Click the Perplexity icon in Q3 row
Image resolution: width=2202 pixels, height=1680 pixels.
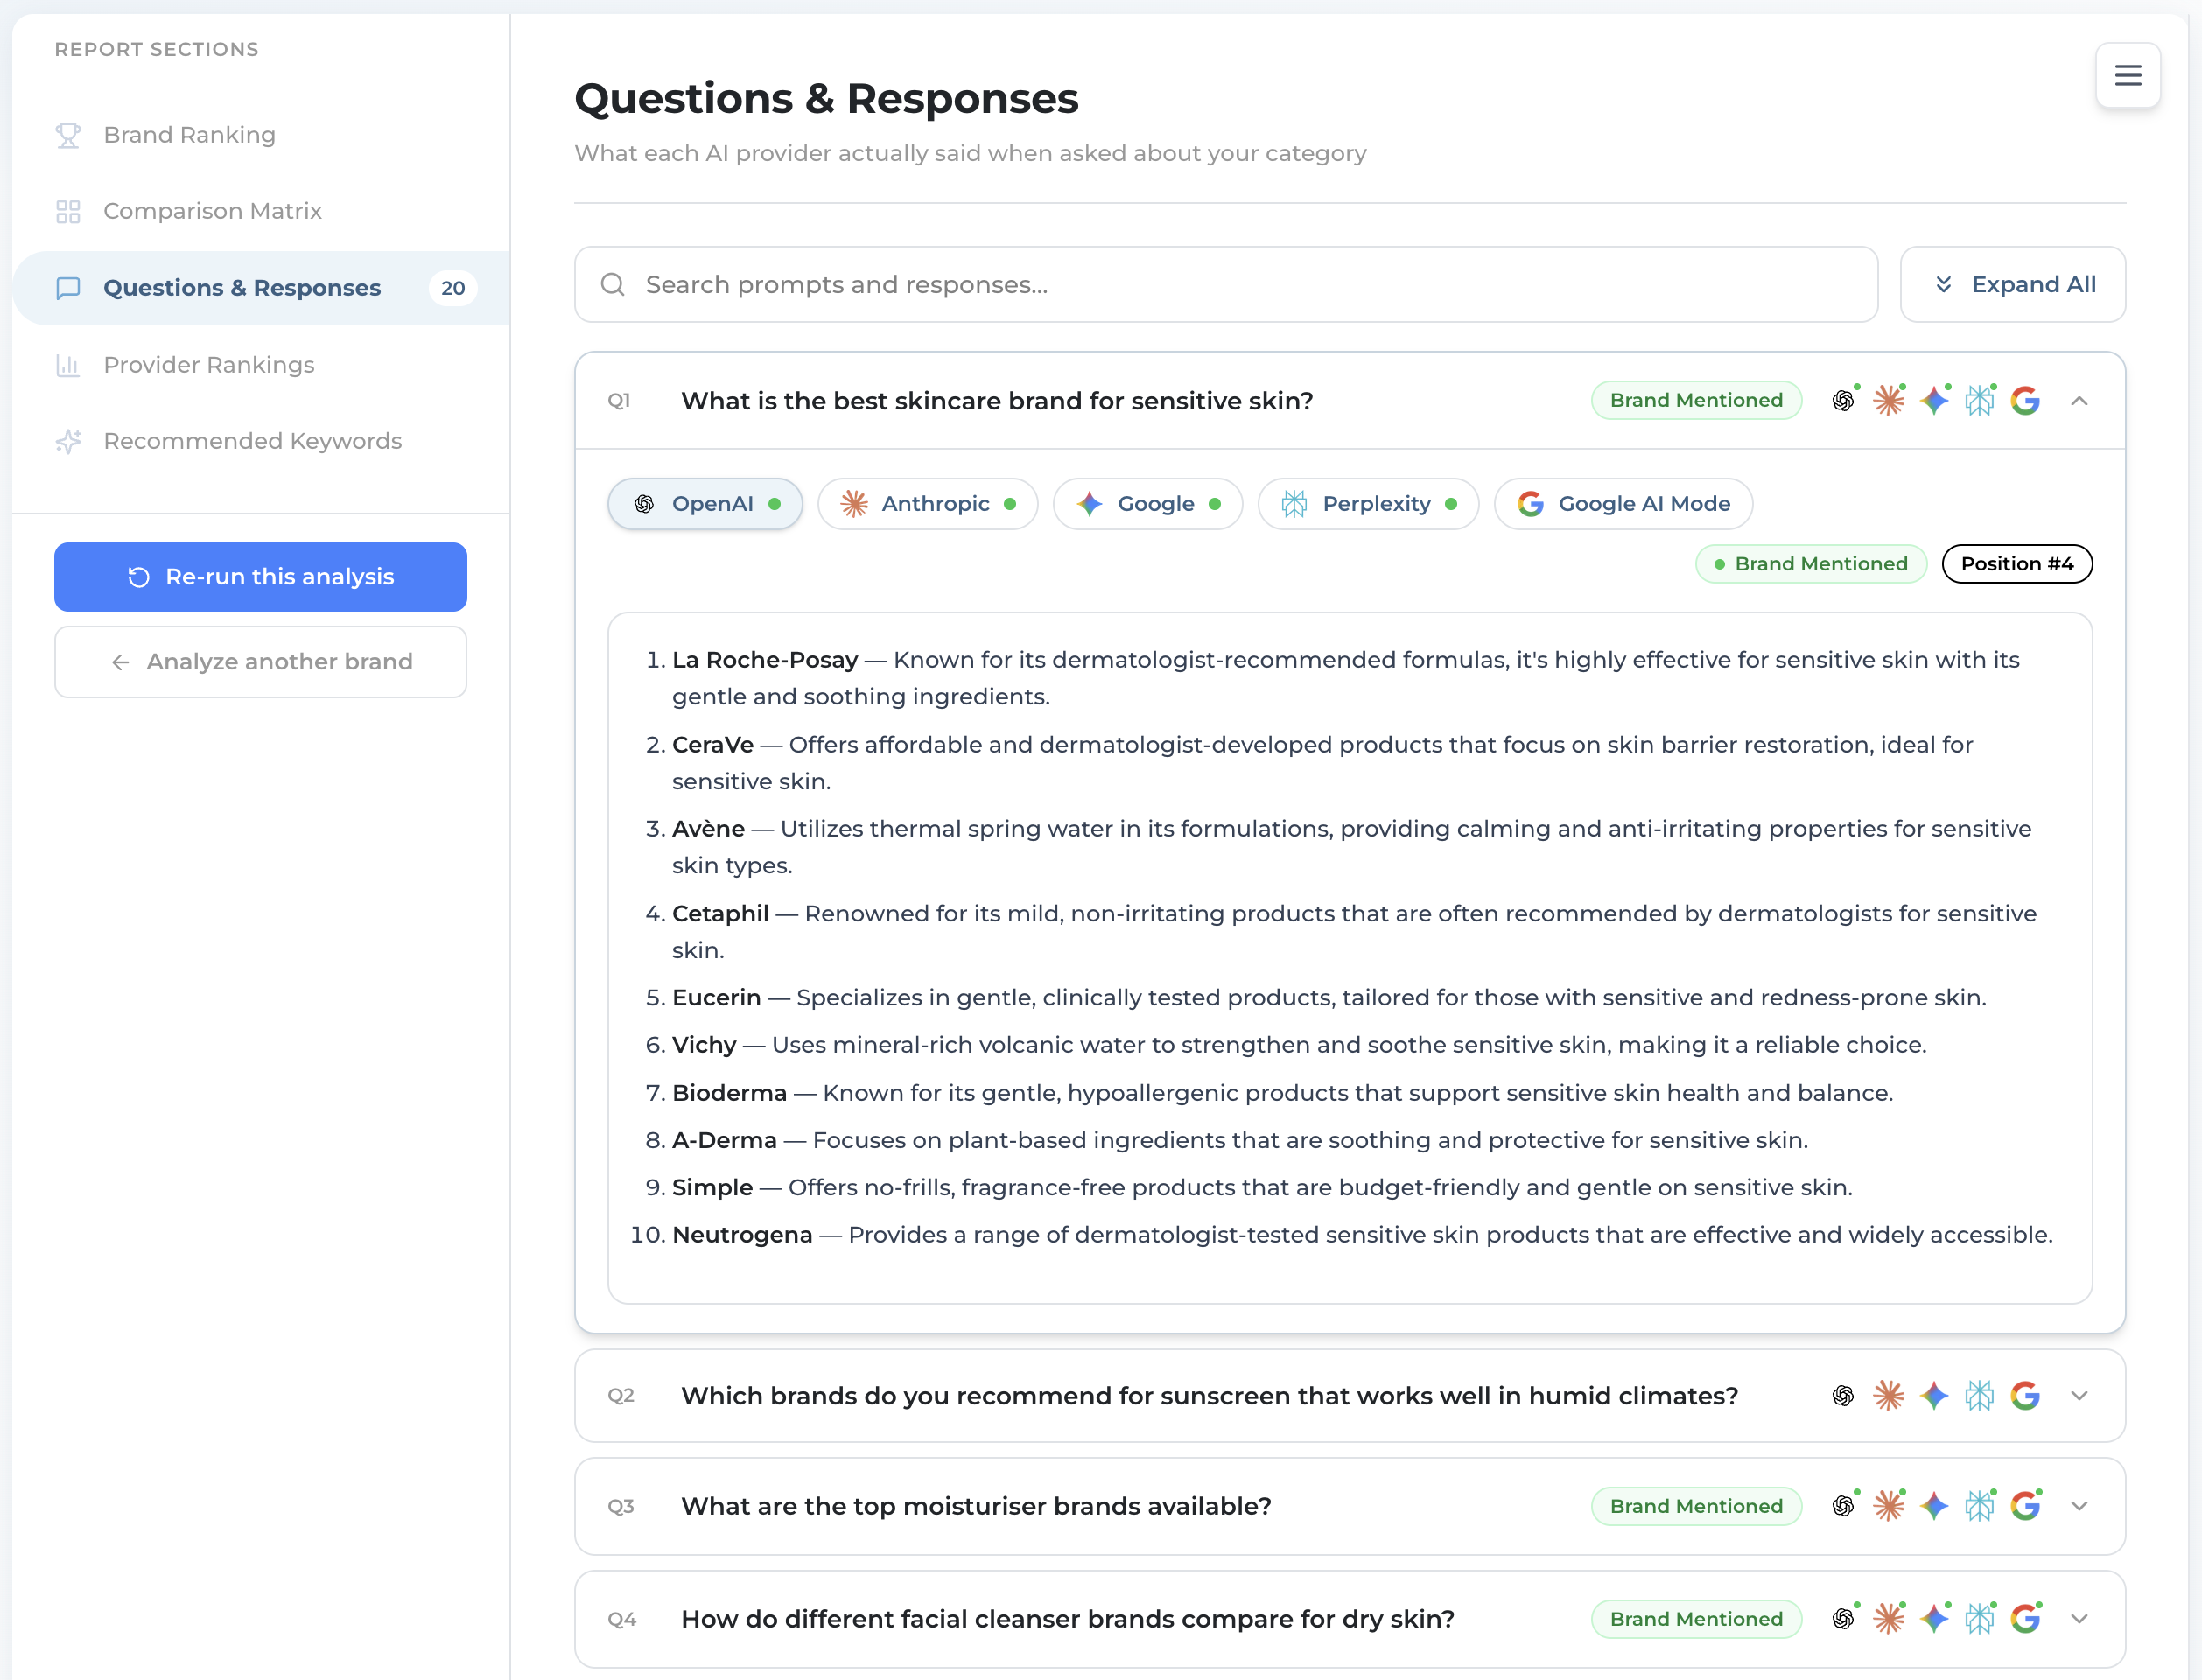pyautogui.click(x=1979, y=1506)
